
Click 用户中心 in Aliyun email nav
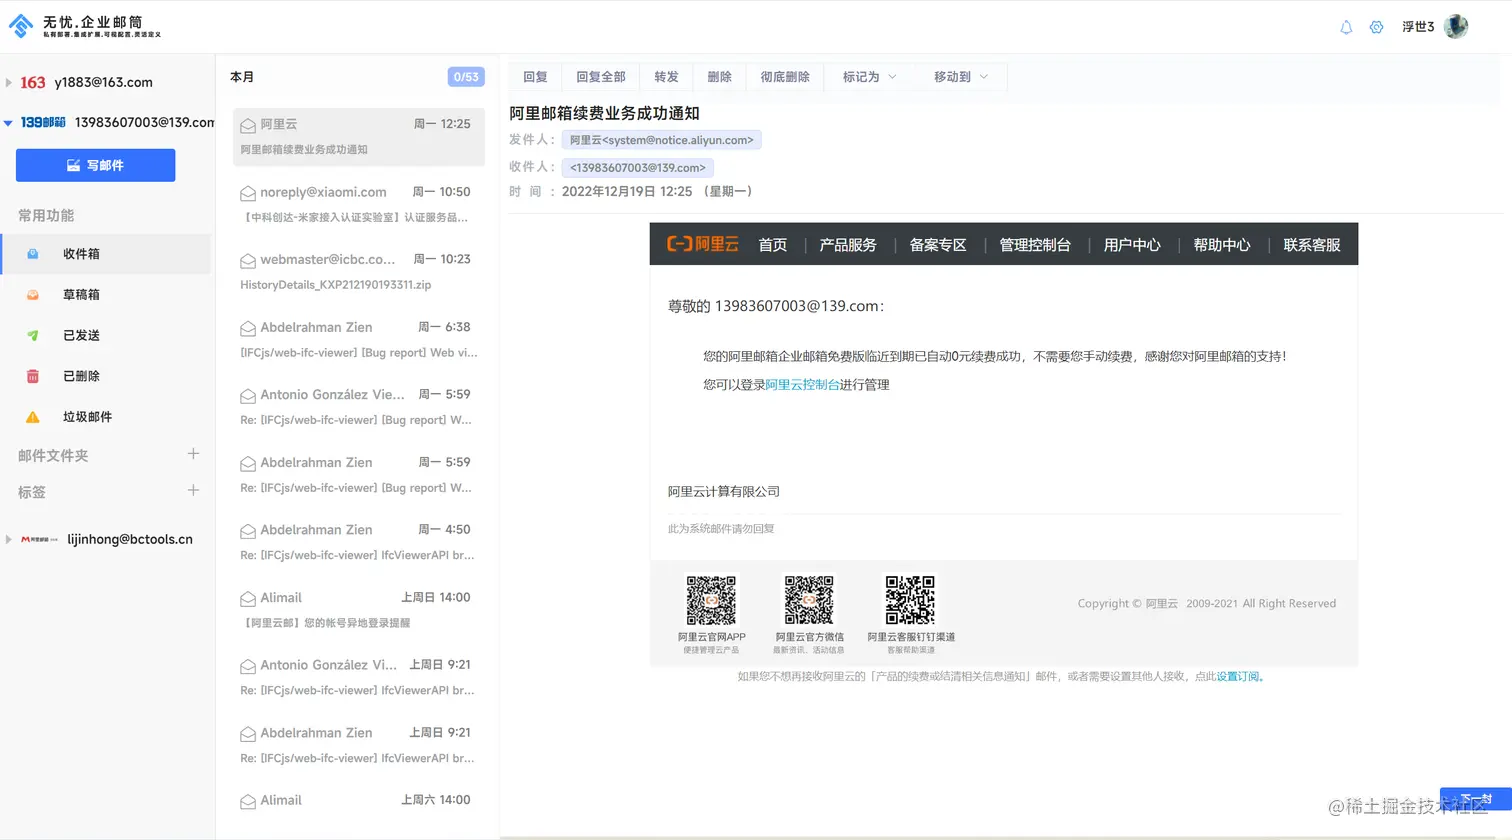tap(1132, 245)
